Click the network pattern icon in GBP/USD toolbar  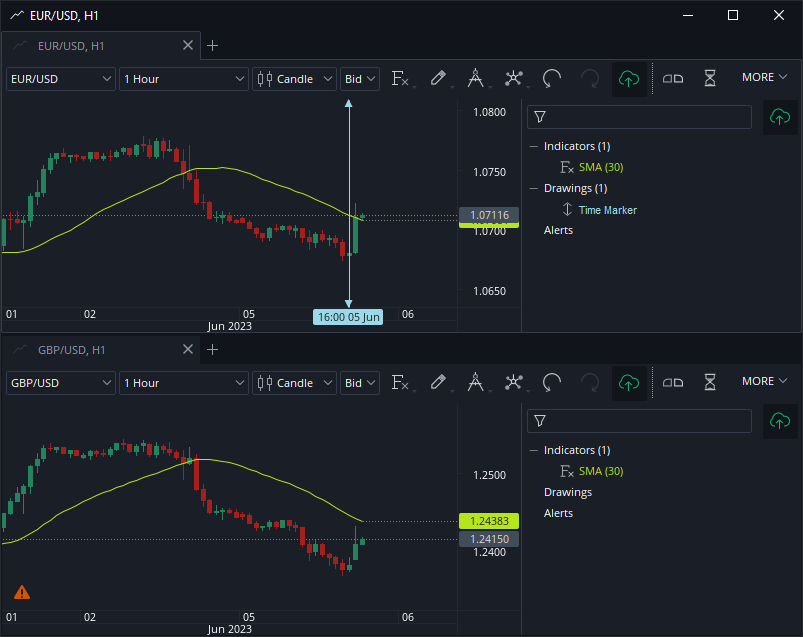click(x=514, y=382)
